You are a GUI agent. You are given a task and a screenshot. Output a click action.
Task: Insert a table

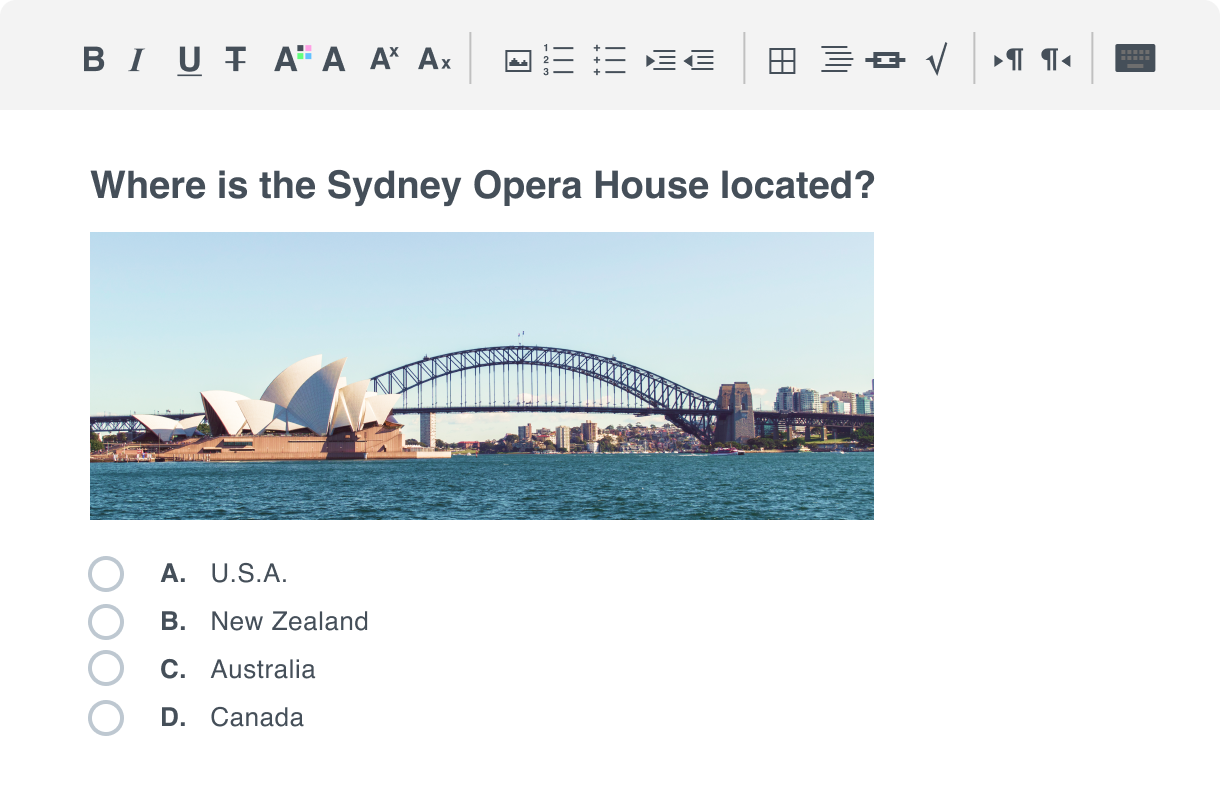pos(782,61)
